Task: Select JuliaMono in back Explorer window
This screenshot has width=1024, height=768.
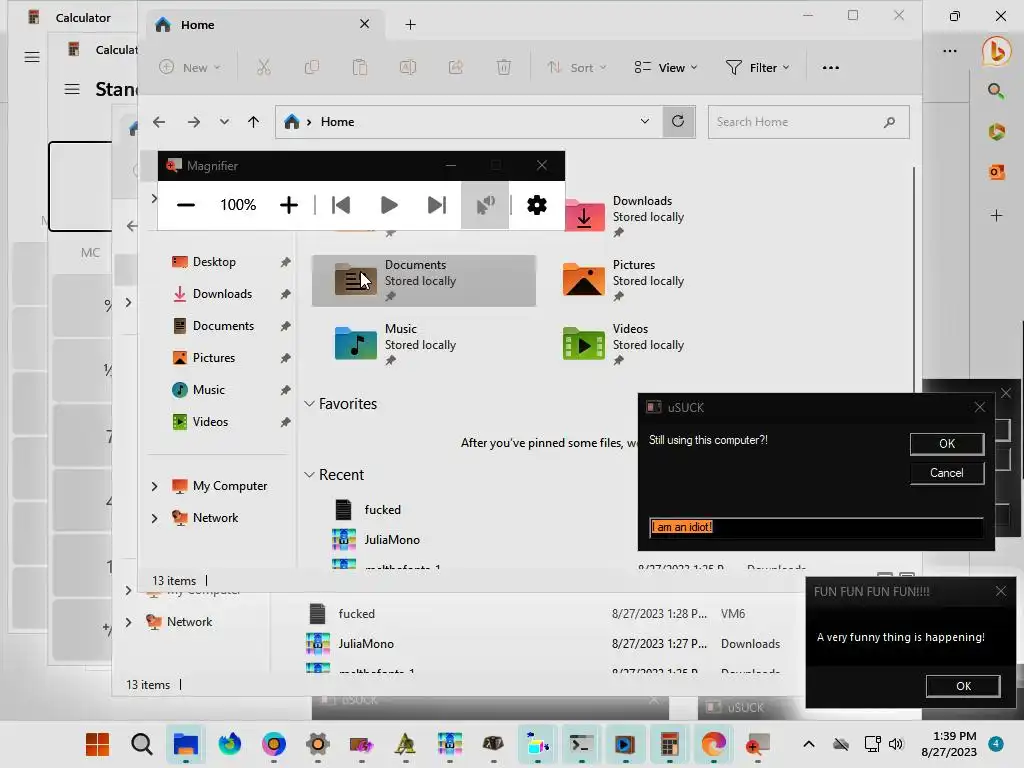Action: 366,644
